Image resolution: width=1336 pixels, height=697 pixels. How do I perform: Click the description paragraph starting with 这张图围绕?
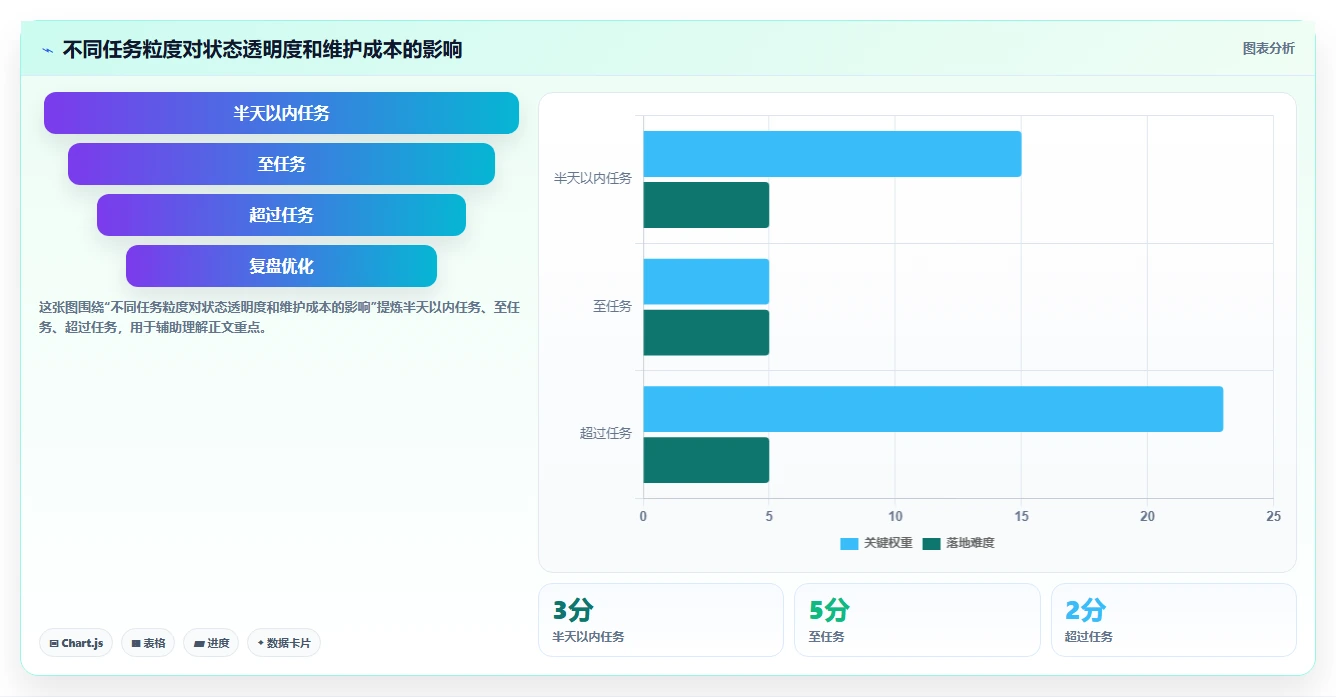click(x=279, y=317)
